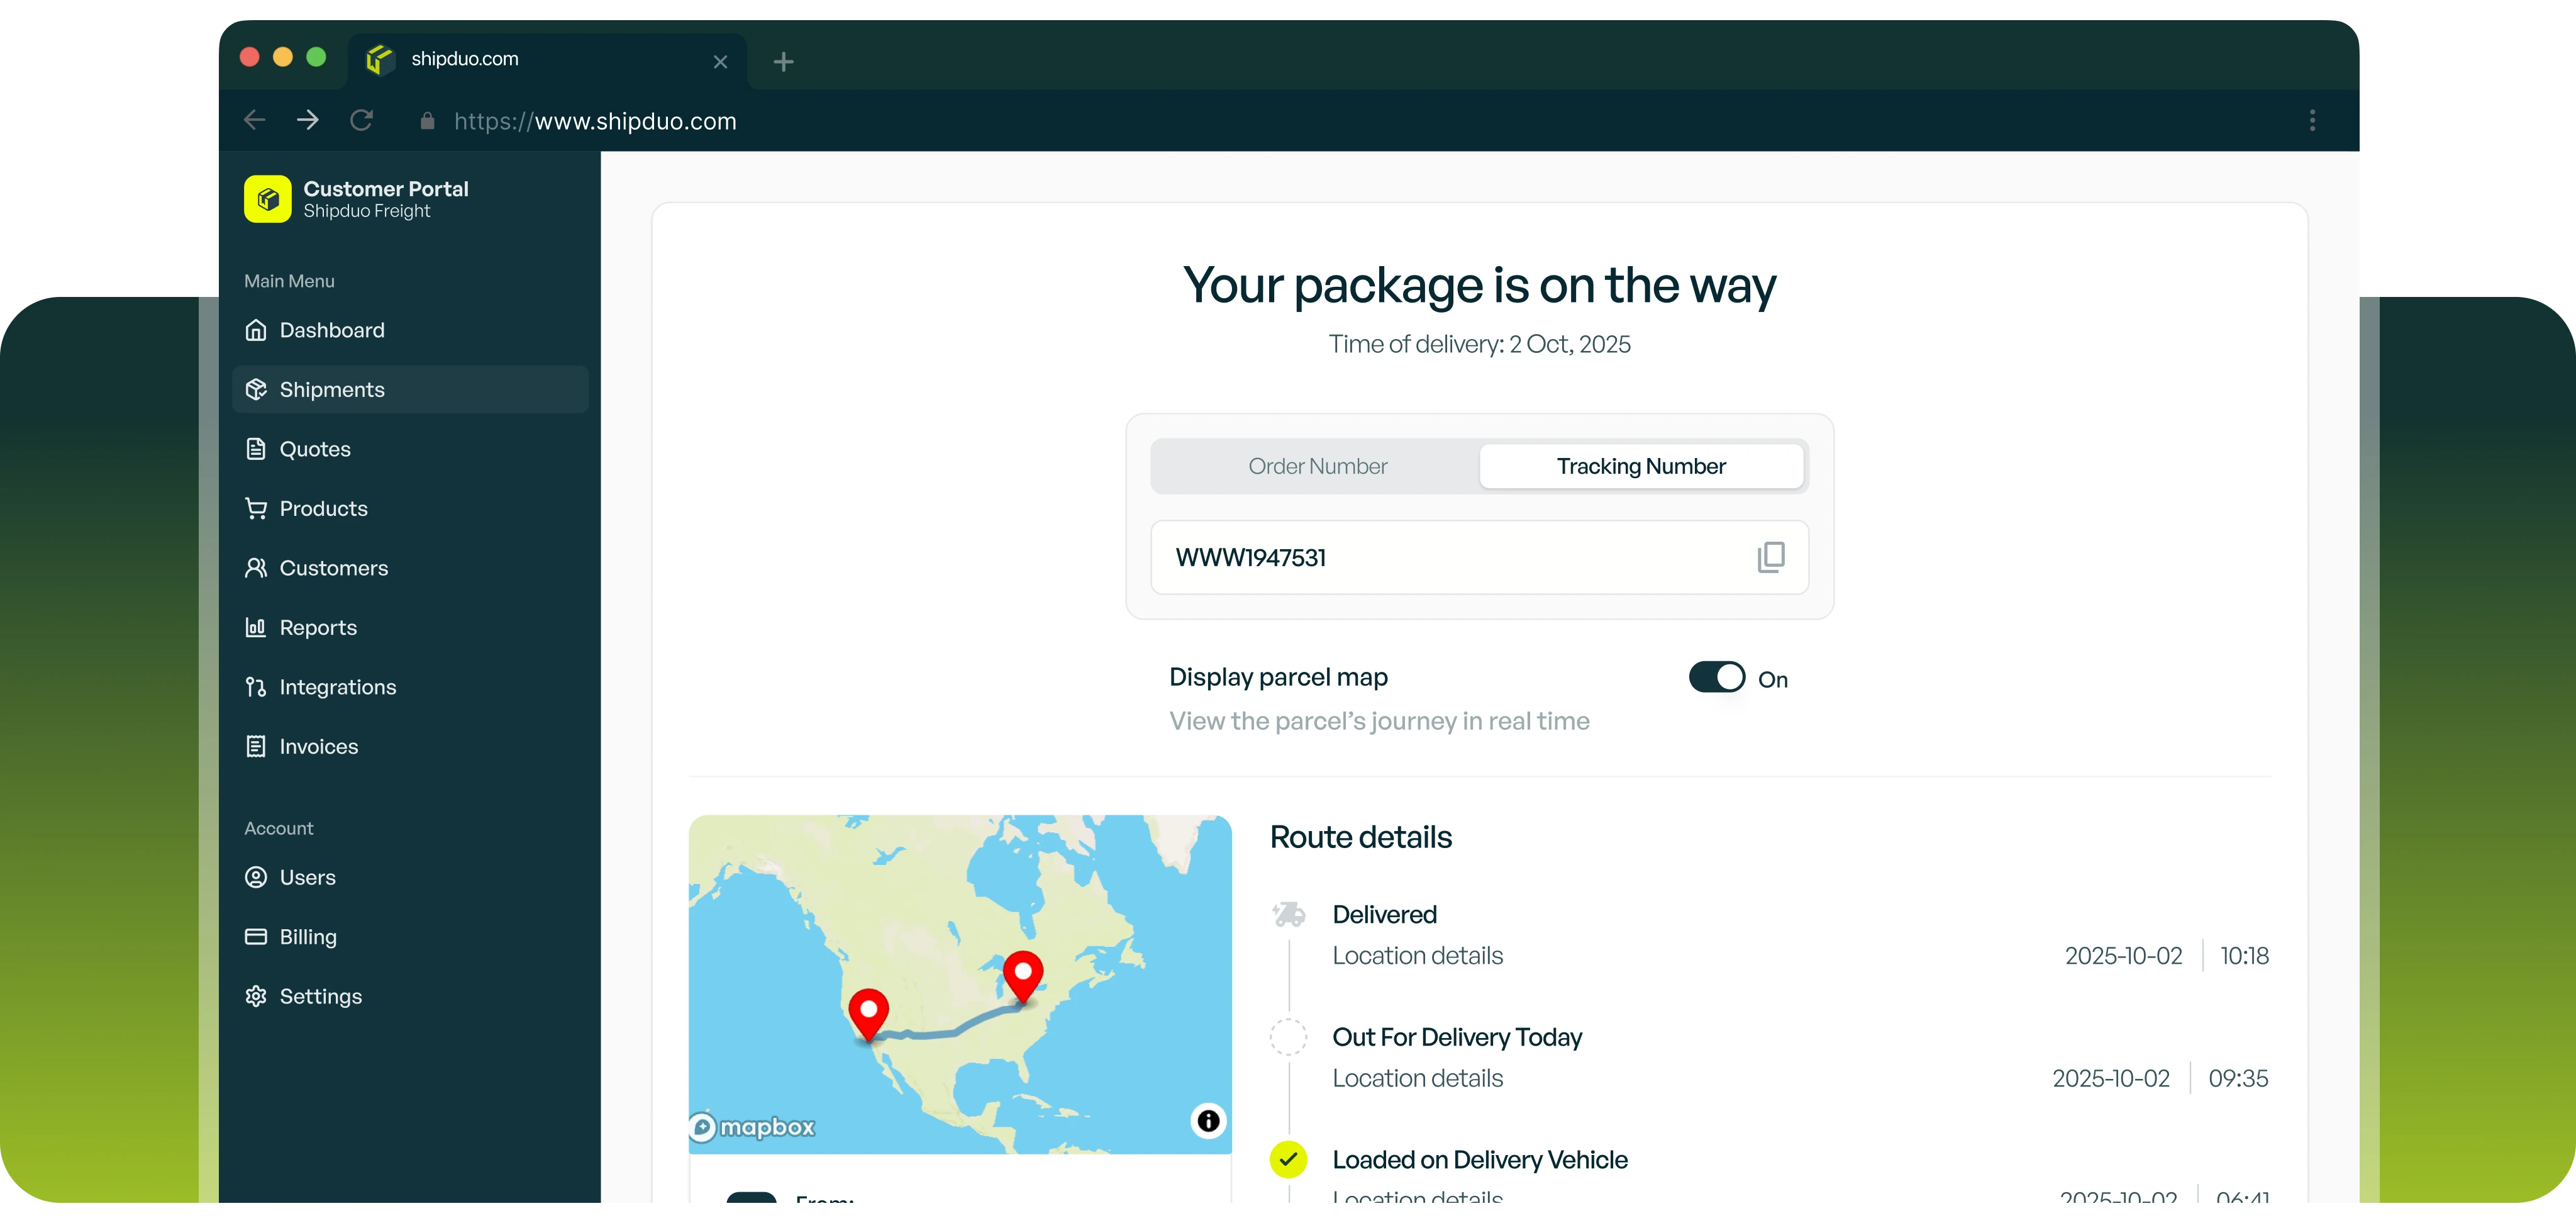This screenshot has width=2576, height=1223.
Task: Click the origin pin on the map
Action: click(868, 1015)
